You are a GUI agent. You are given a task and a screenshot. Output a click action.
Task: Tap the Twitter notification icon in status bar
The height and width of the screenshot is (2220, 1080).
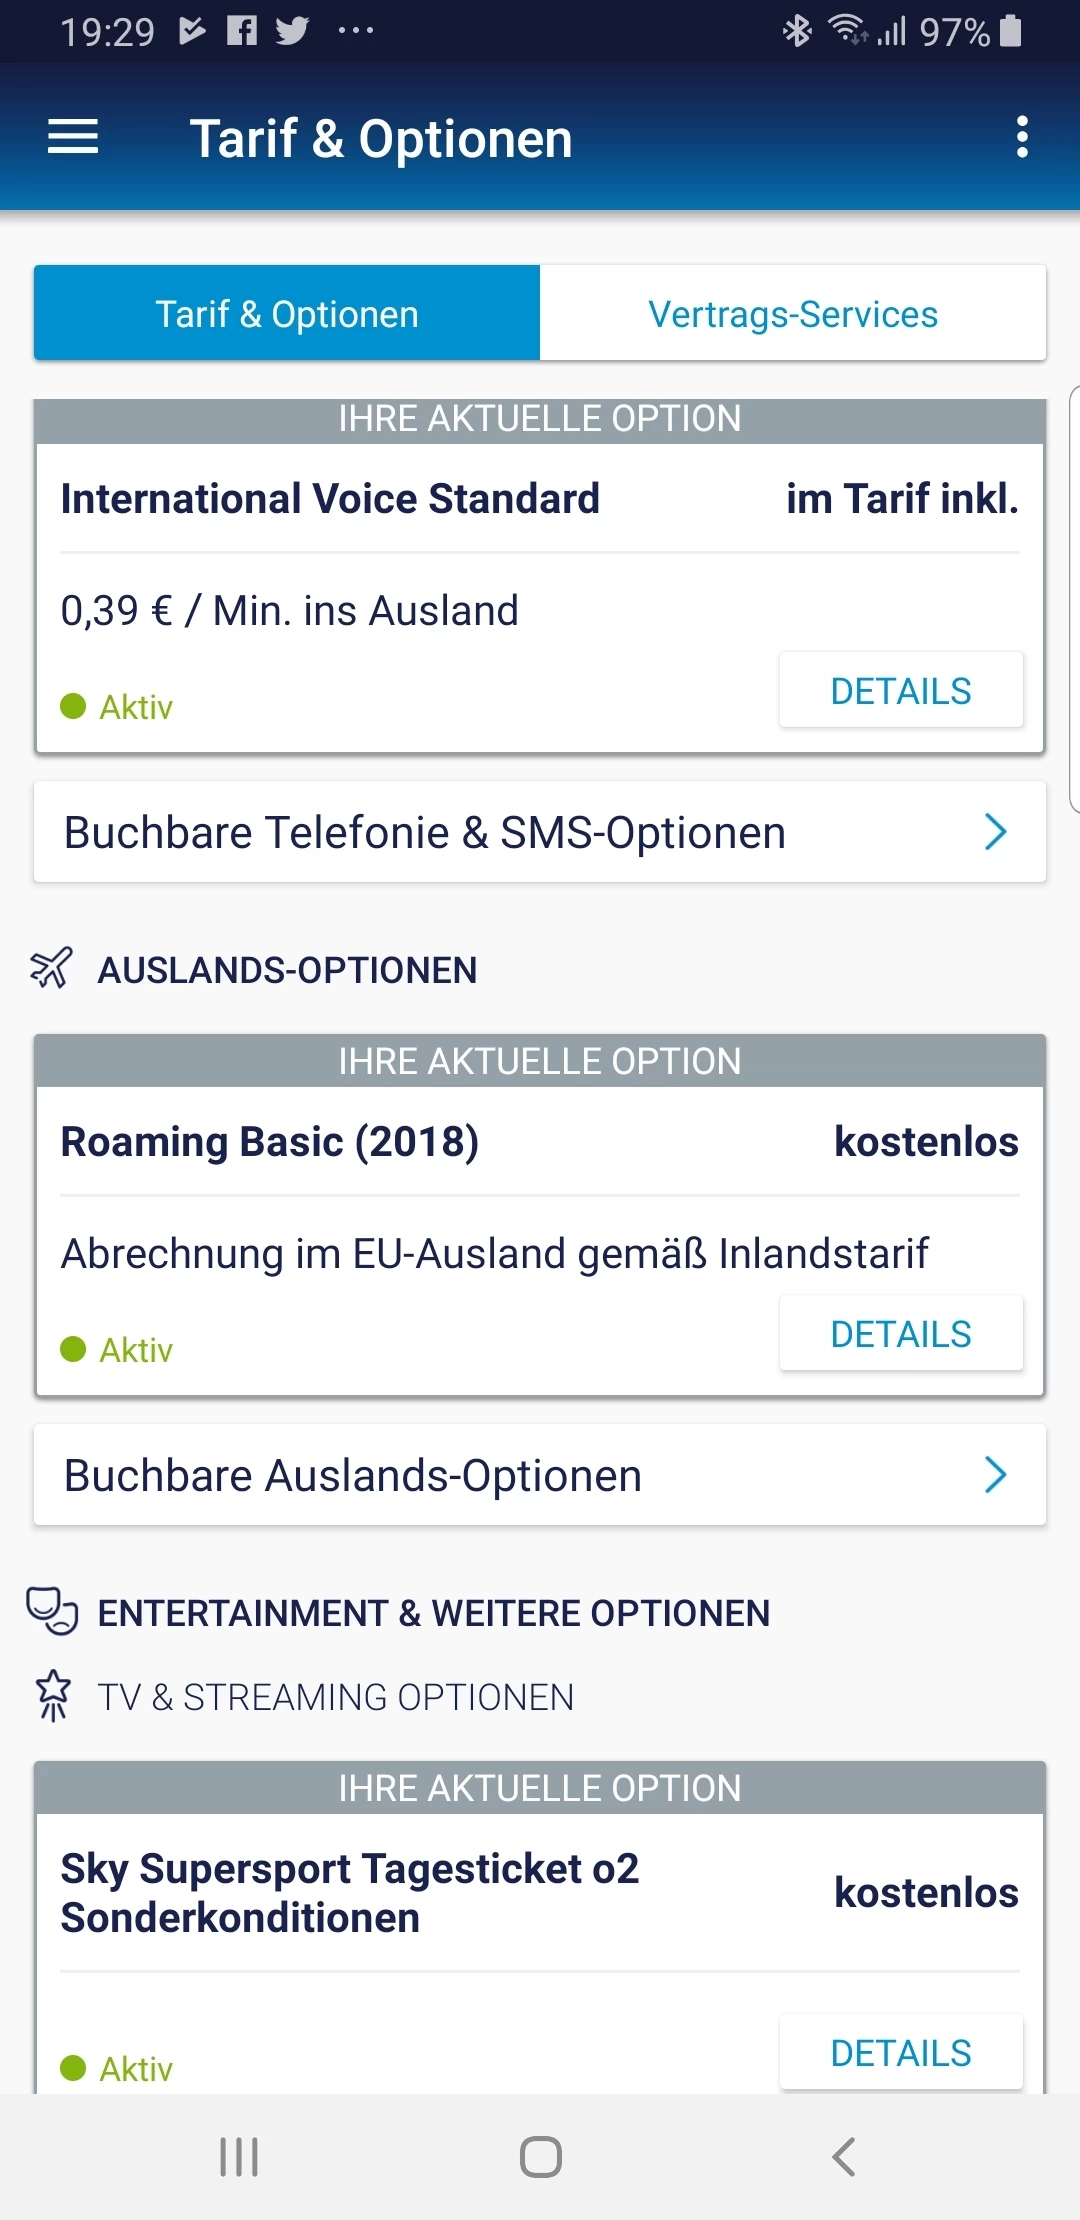(292, 31)
